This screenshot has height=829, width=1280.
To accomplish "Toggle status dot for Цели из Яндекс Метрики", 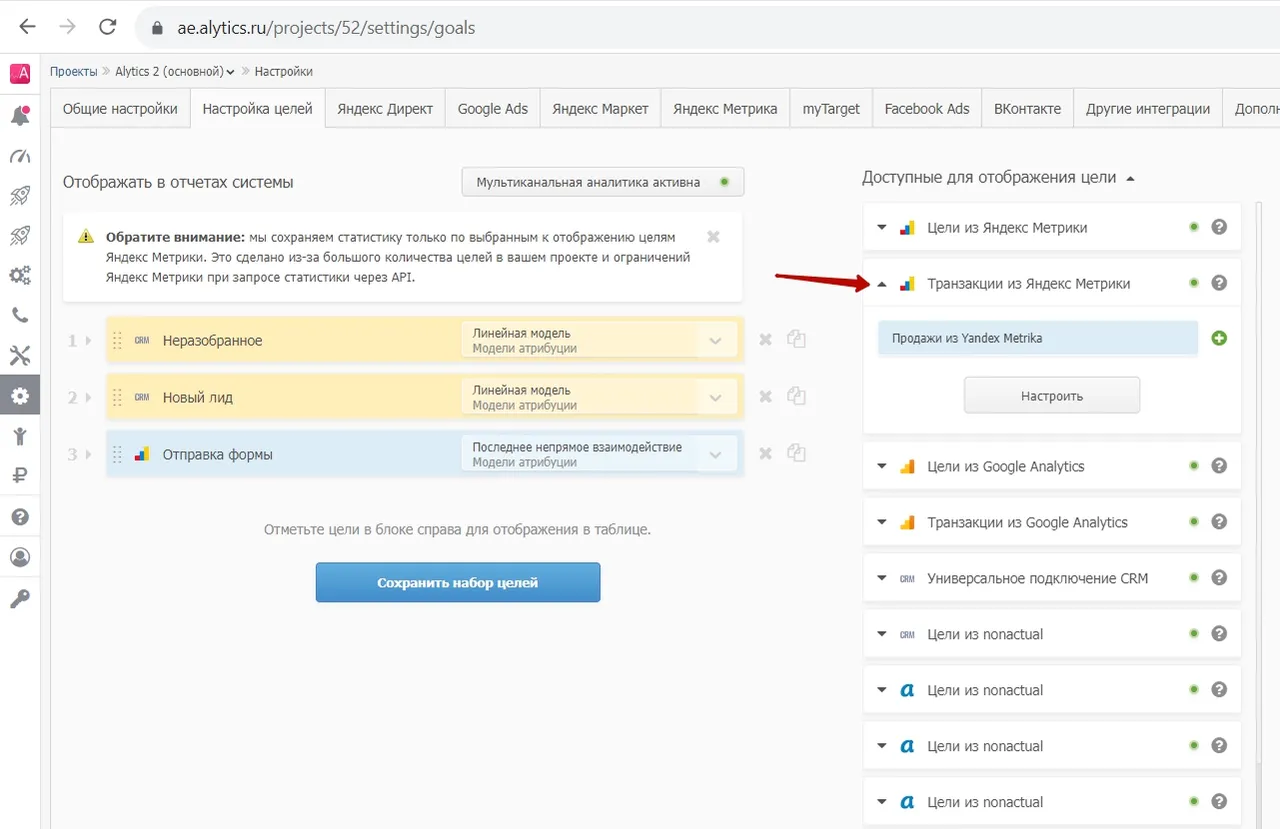I will (1194, 227).
